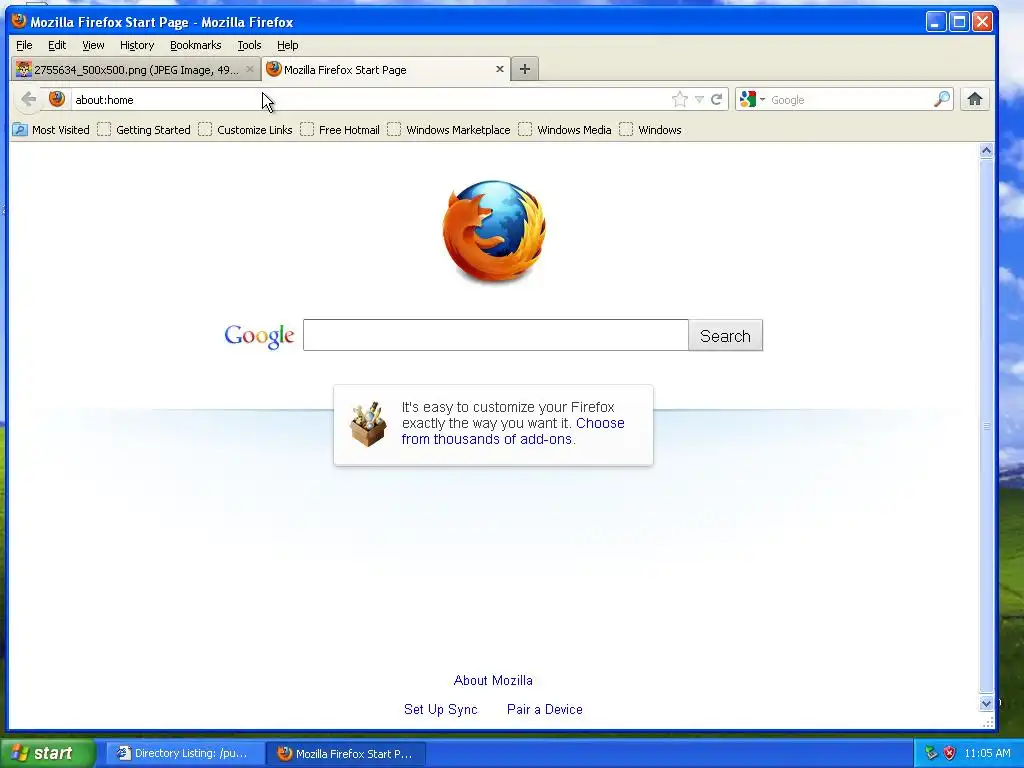1024x768 pixels.
Task: Switch to Directory Listing taskbar window
Action: tap(185, 754)
